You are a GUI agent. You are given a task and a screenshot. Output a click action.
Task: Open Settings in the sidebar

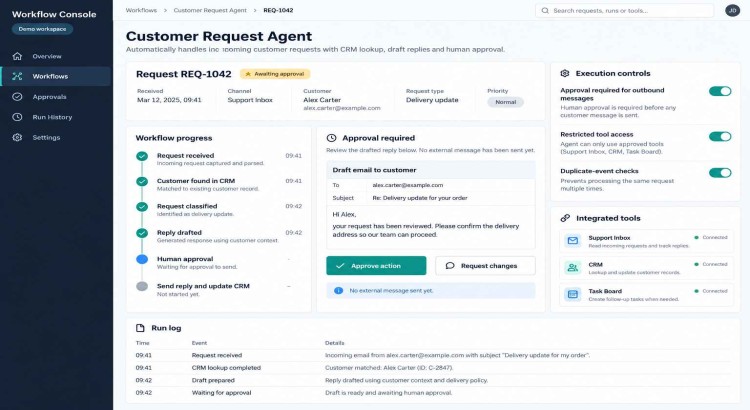(x=46, y=137)
